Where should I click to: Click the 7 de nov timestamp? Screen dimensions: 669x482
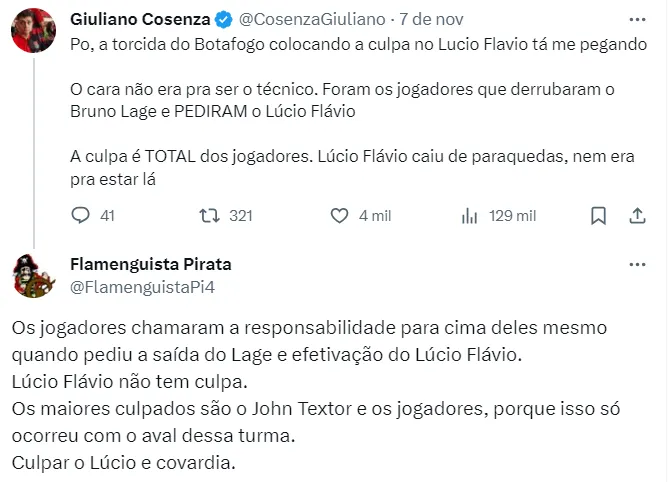click(433, 20)
